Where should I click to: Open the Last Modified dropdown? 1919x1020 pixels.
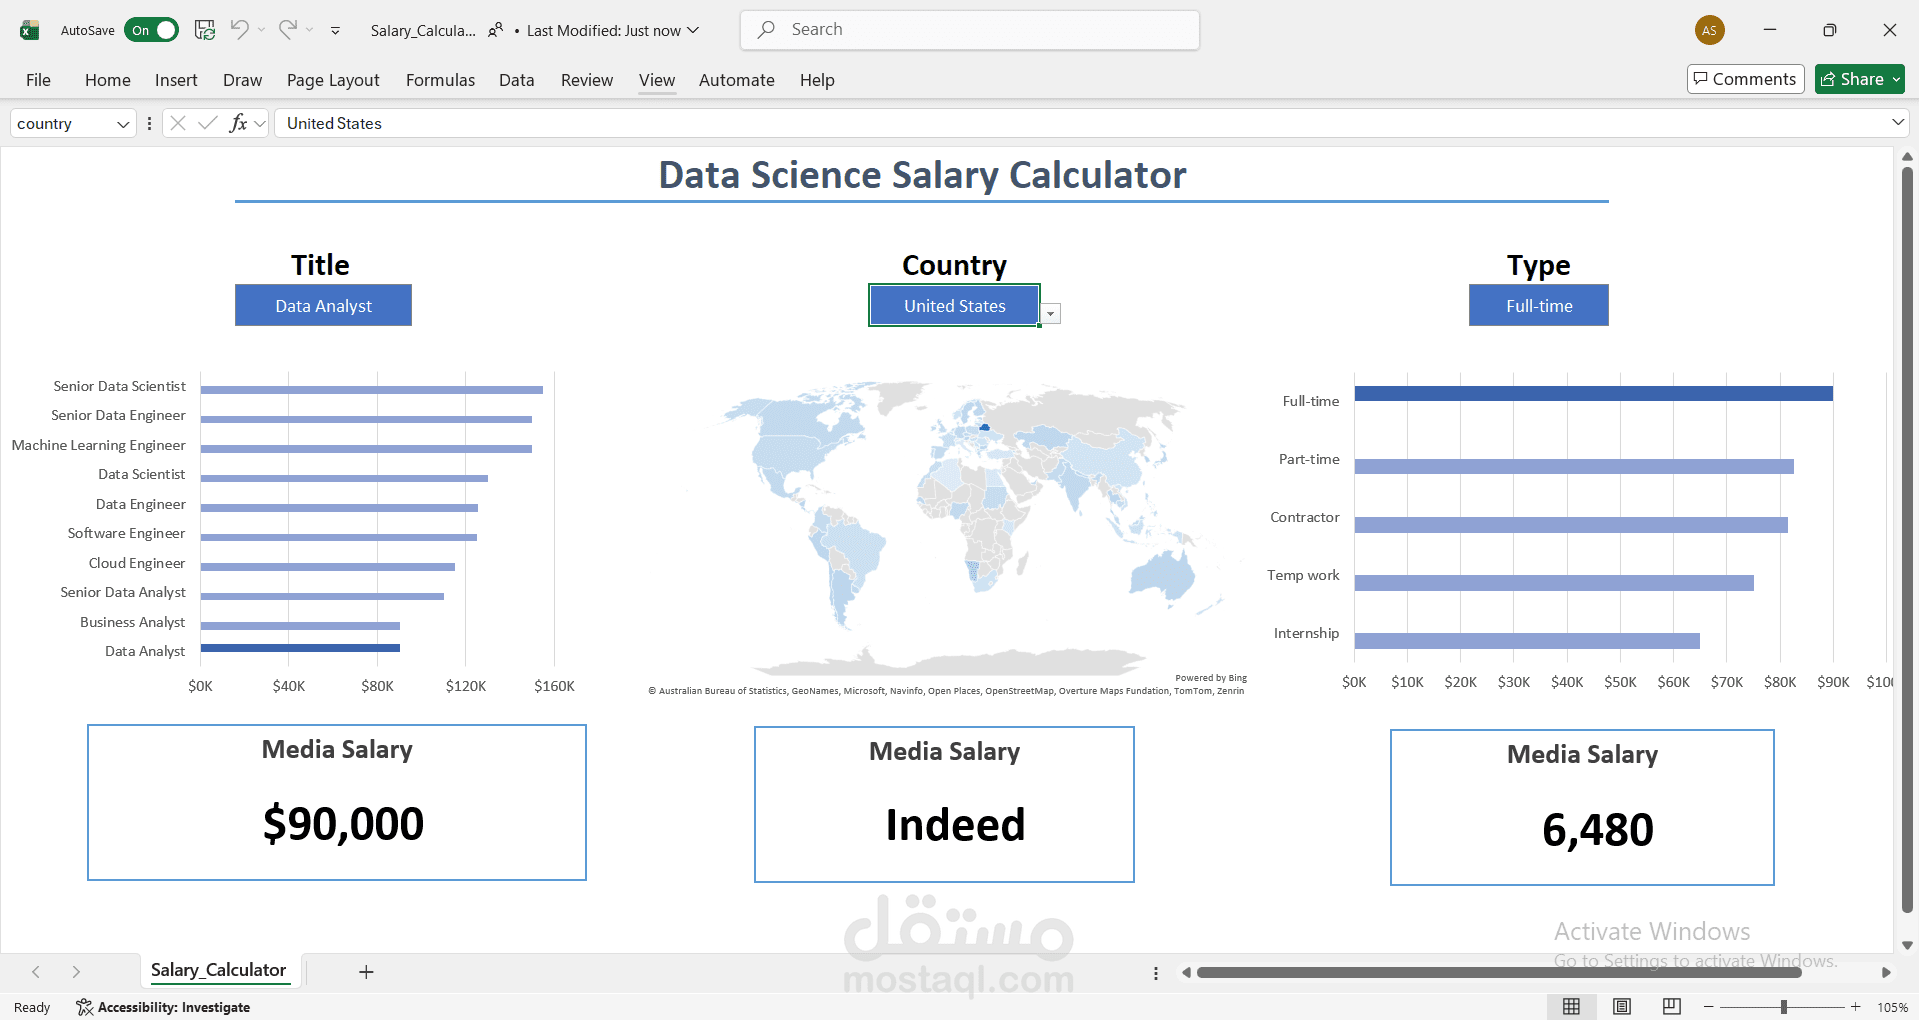(x=613, y=30)
